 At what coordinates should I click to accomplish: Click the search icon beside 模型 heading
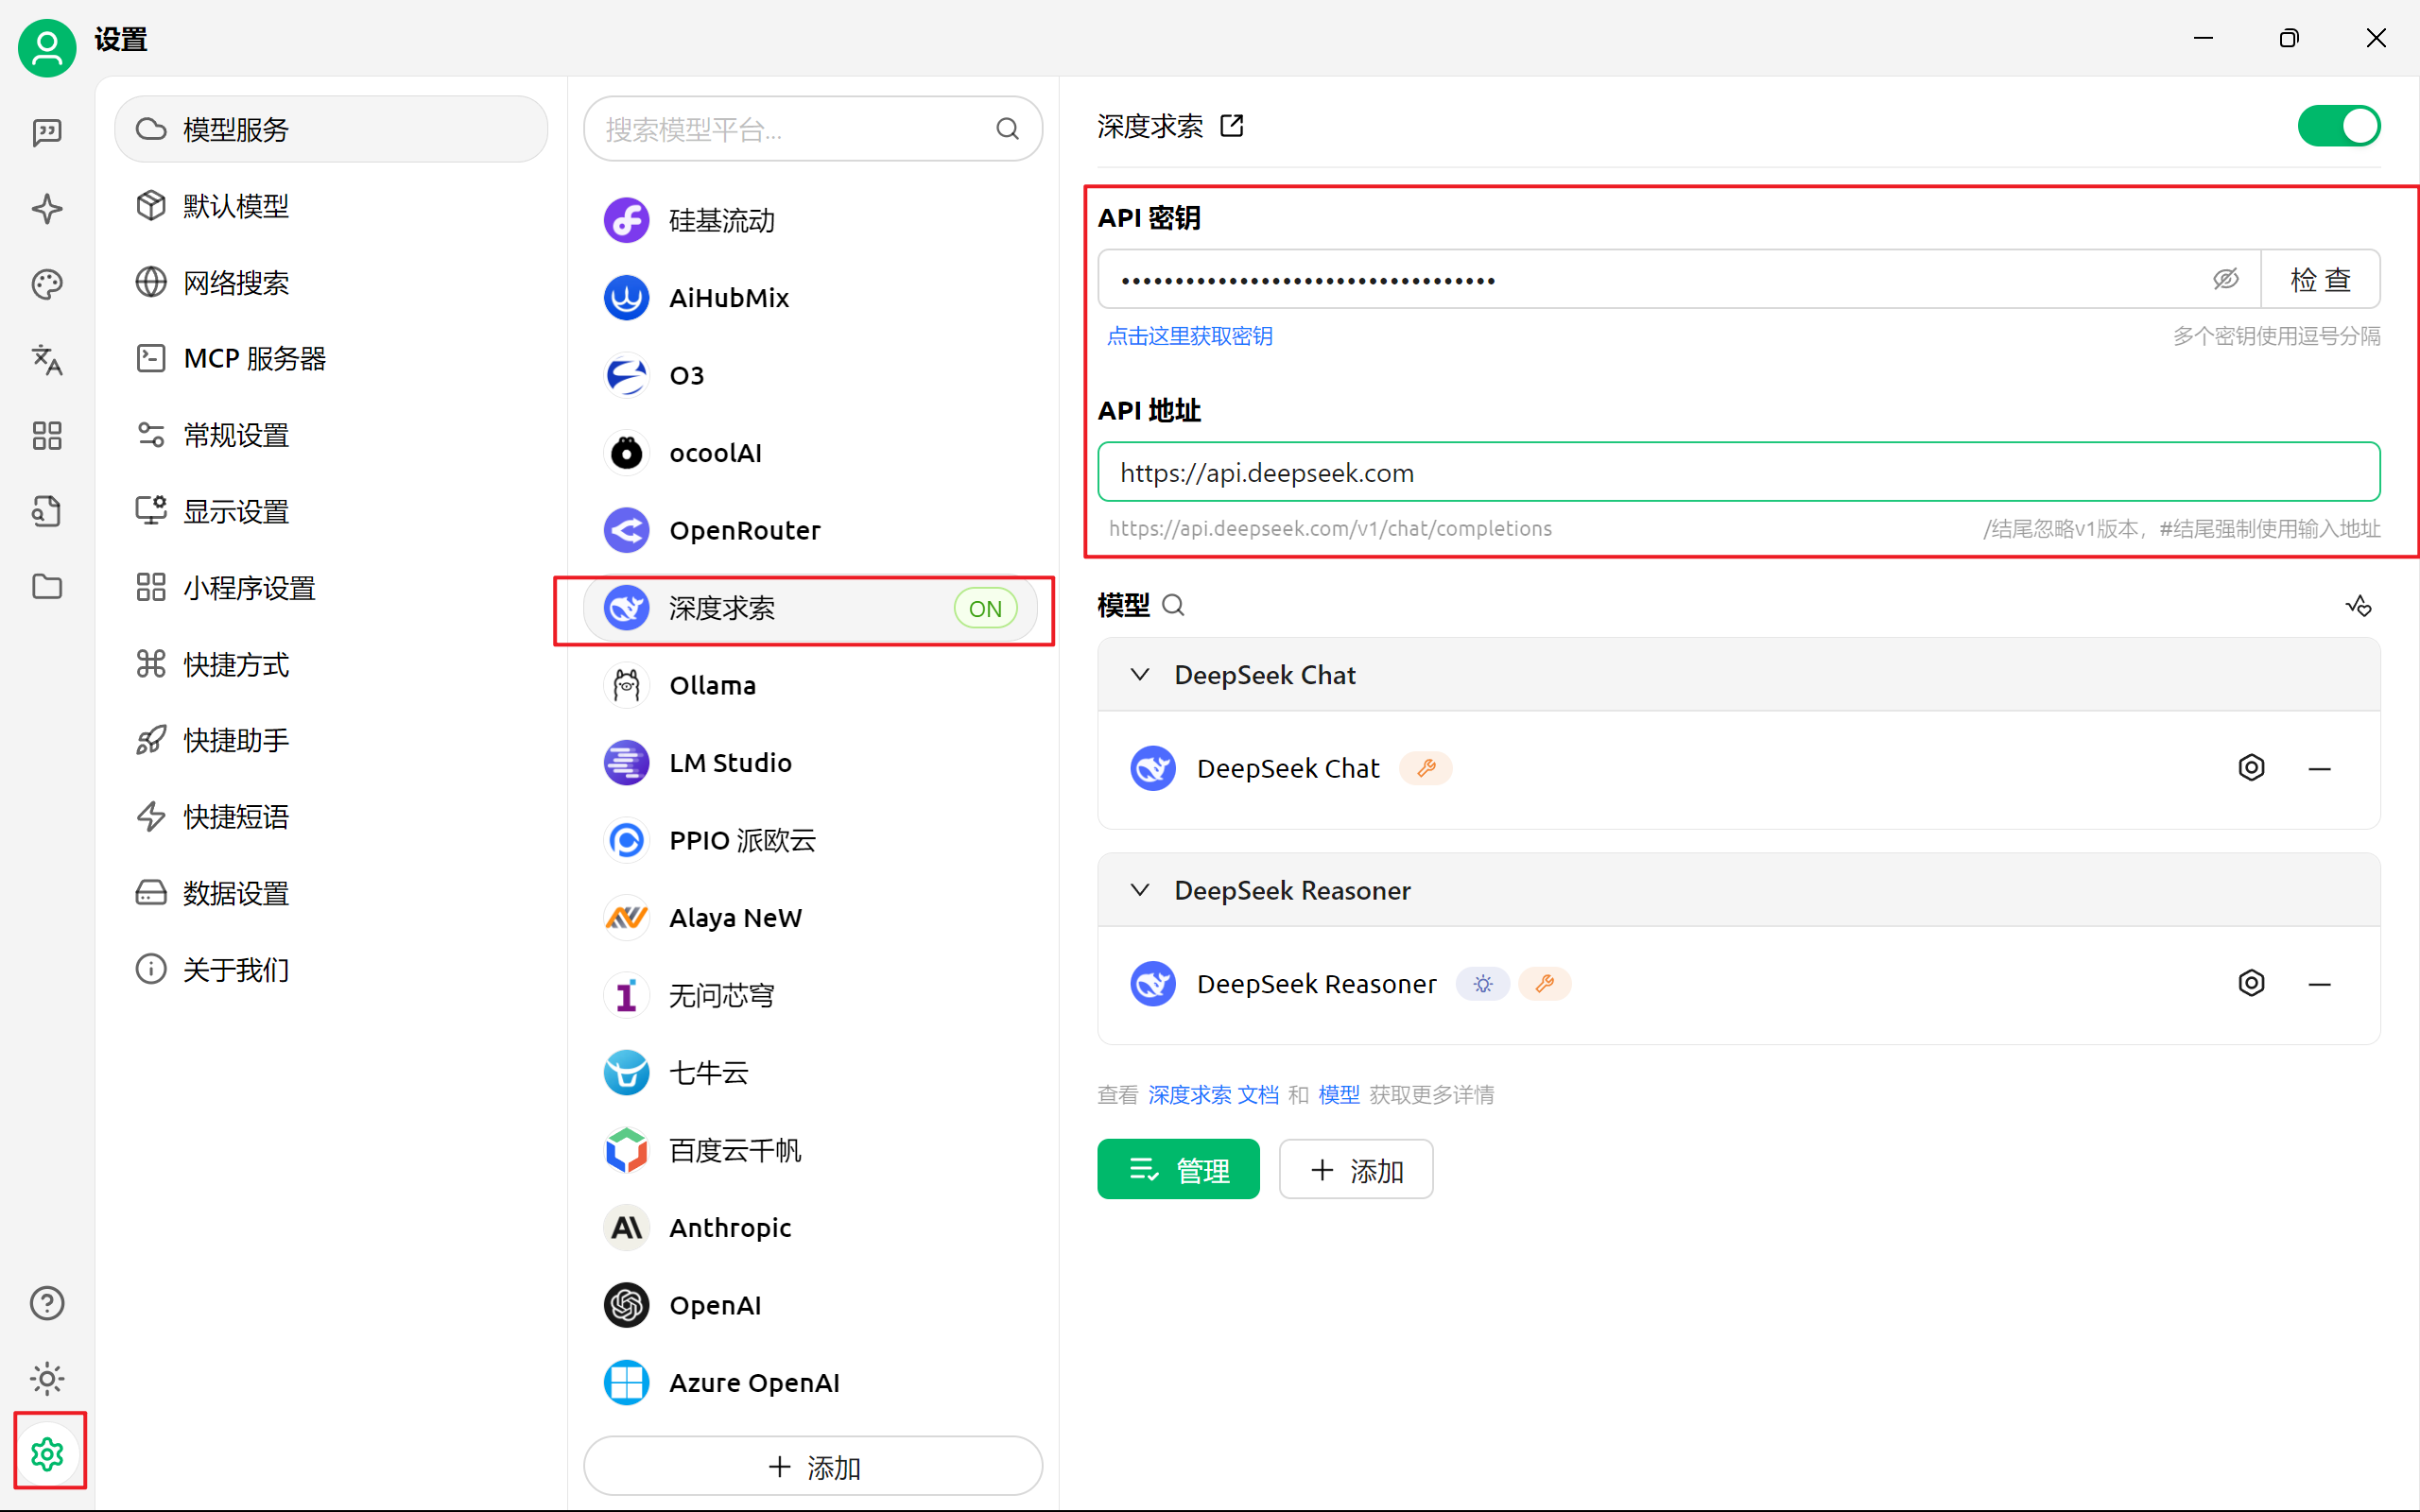pyautogui.click(x=1174, y=606)
